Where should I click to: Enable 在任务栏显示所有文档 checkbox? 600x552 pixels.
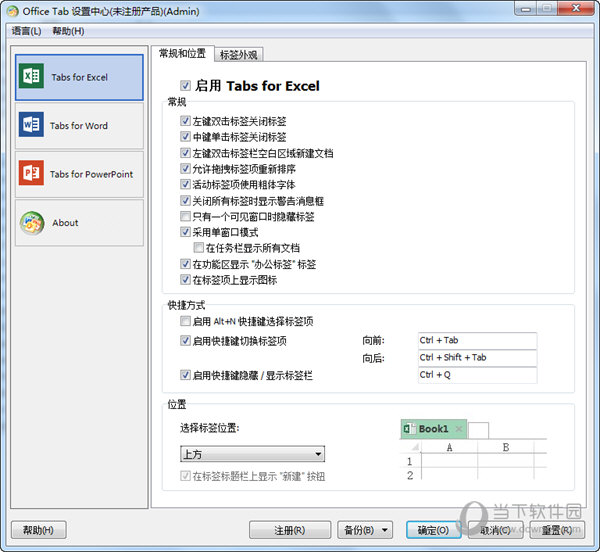[x=199, y=248]
